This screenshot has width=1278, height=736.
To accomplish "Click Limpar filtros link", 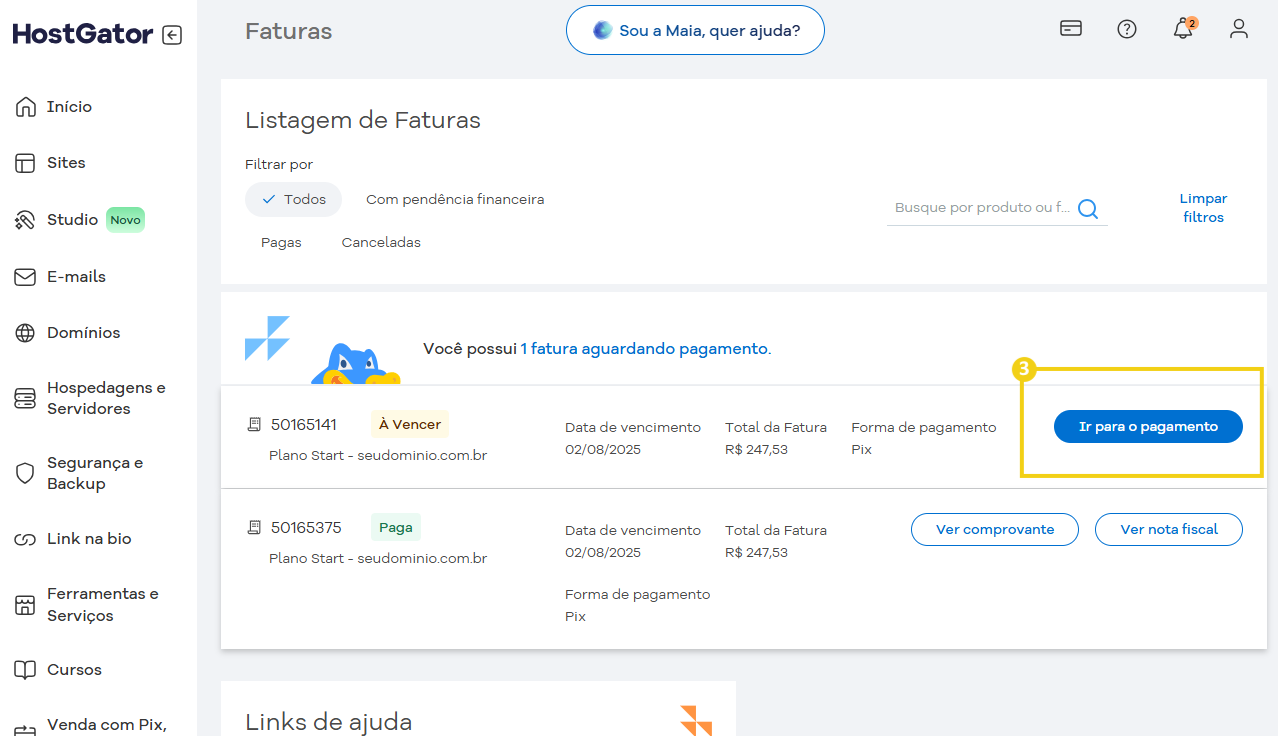I will point(1203,208).
